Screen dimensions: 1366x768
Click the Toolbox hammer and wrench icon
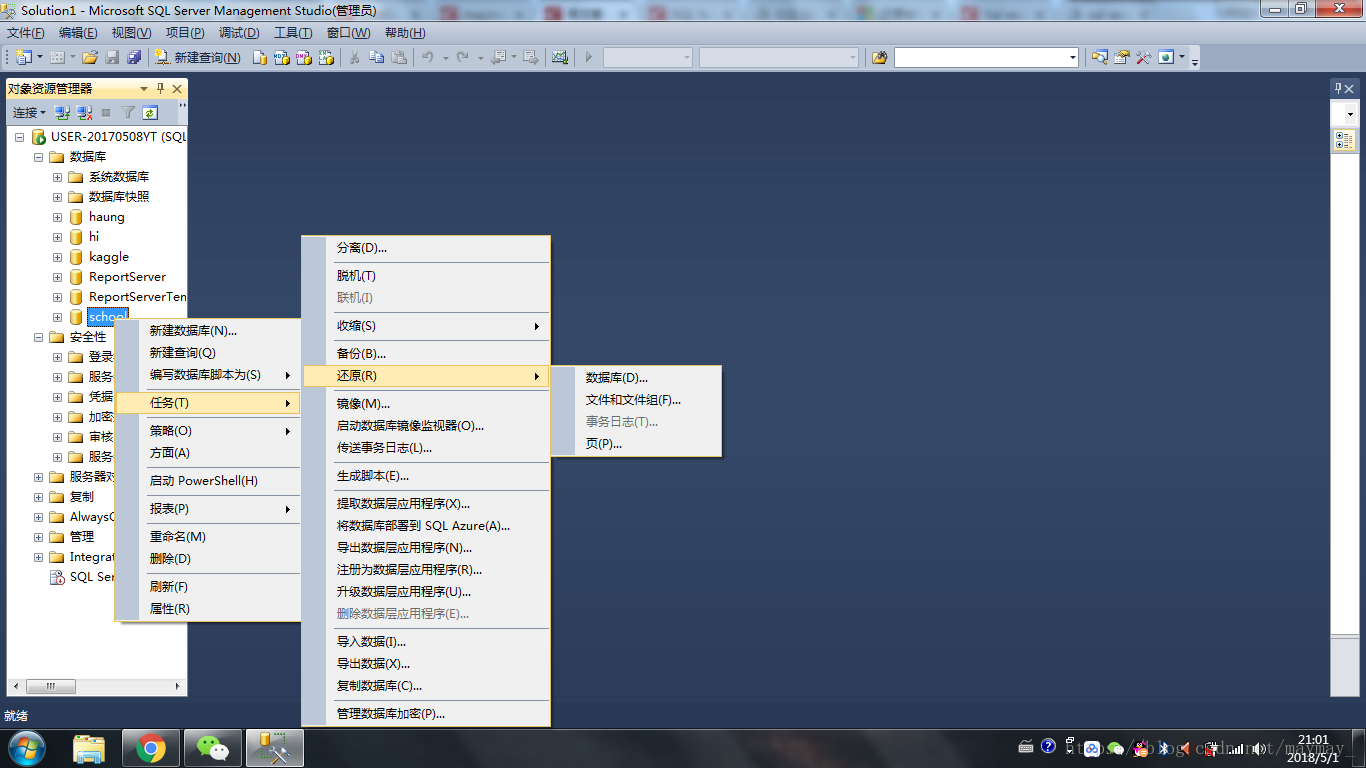click(x=1144, y=57)
